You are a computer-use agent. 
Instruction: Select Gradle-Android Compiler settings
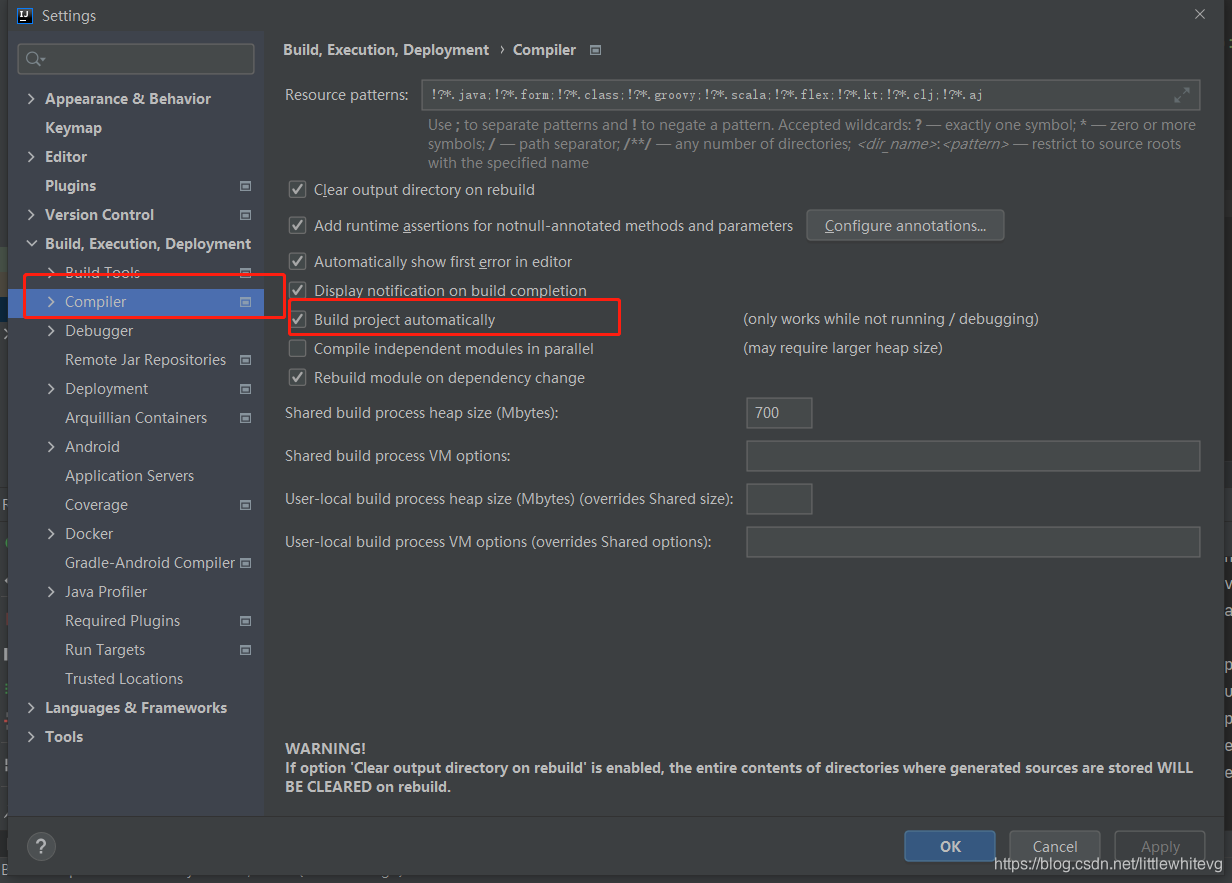(x=150, y=563)
